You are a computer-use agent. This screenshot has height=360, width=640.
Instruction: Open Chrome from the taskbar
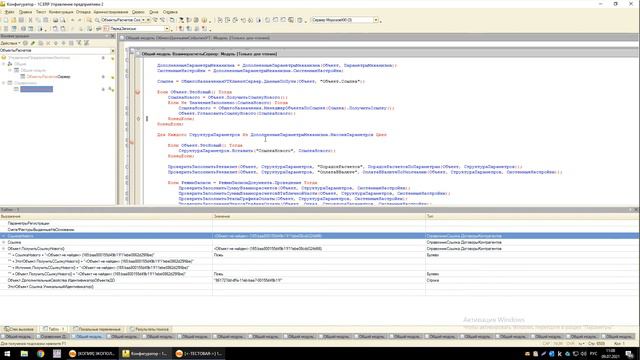[40, 353]
